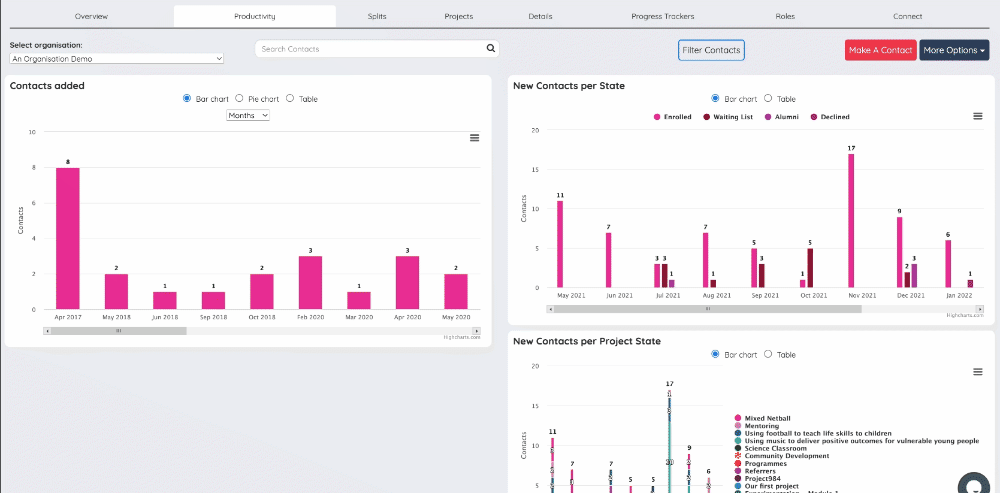This screenshot has width=1000, height=493.
Task: Click the Make A Contact button
Action: 881,50
